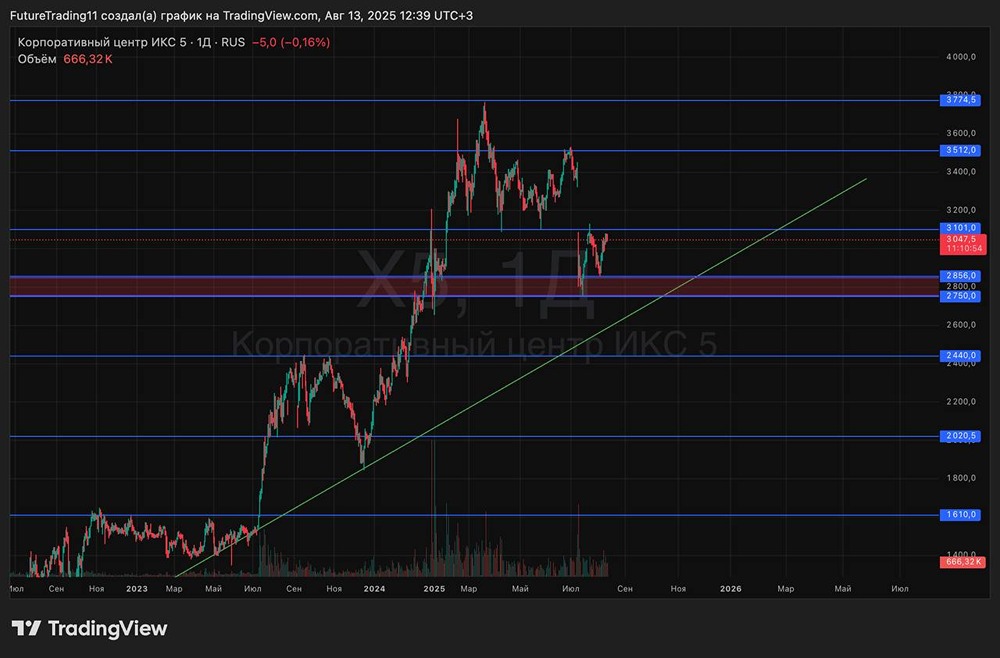Click the 3600,0 axis price tick
Screen dimensions: 1000x658
(x=960, y=133)
